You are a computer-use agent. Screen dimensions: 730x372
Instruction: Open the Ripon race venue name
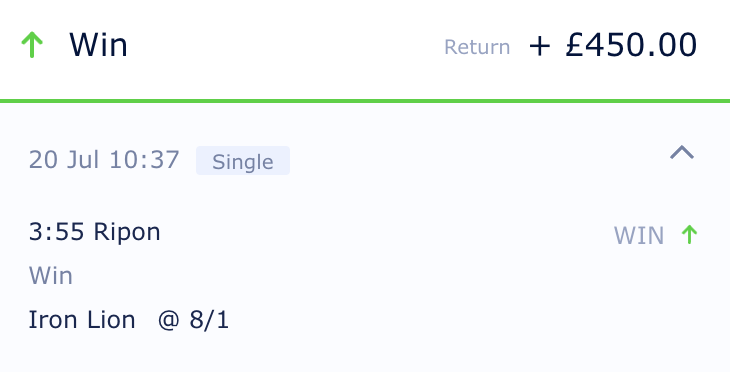(x=127, y=233)
